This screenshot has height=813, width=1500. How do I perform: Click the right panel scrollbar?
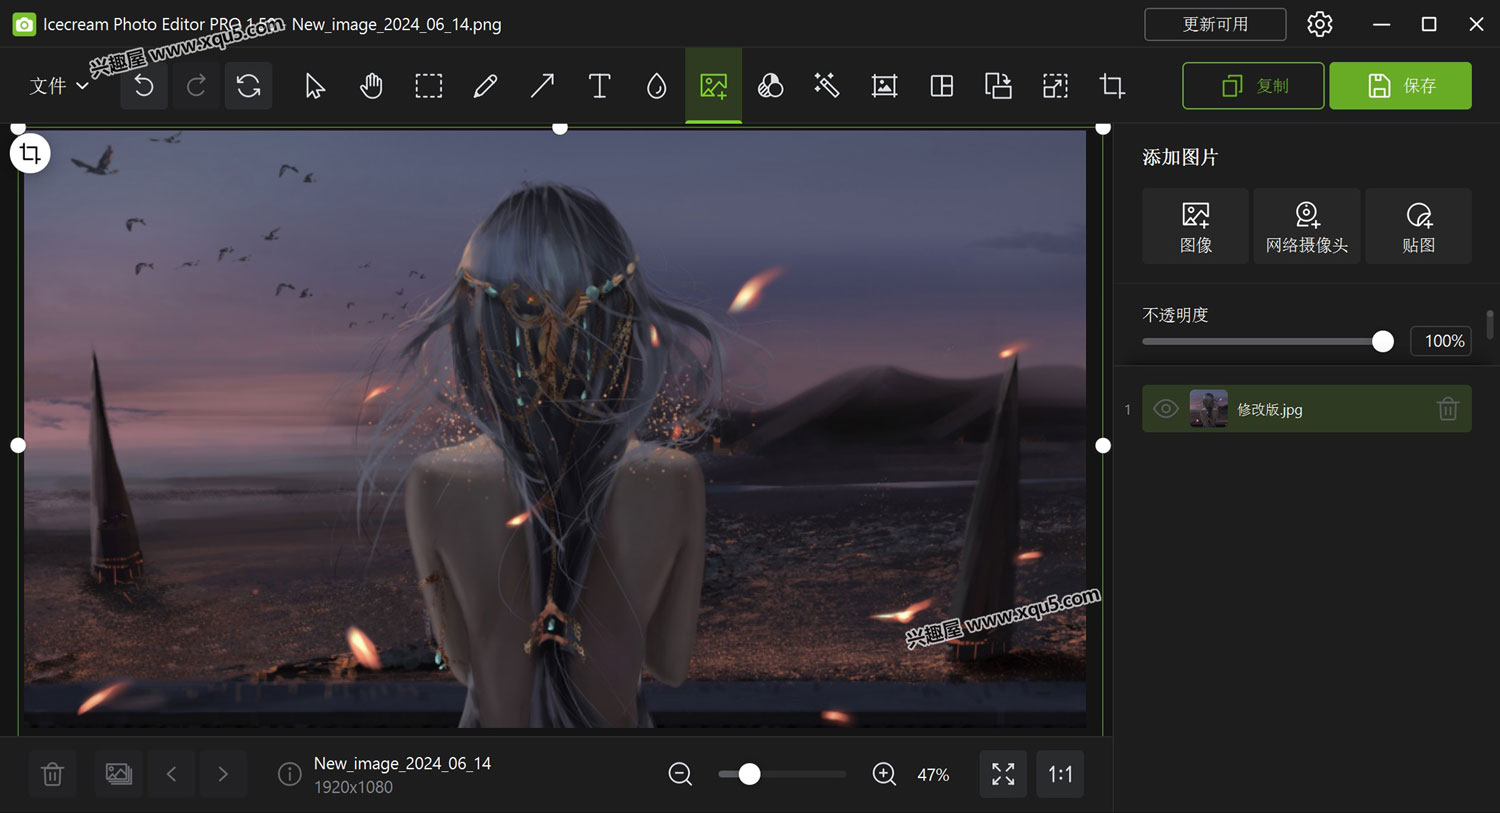click(1490, 325)
